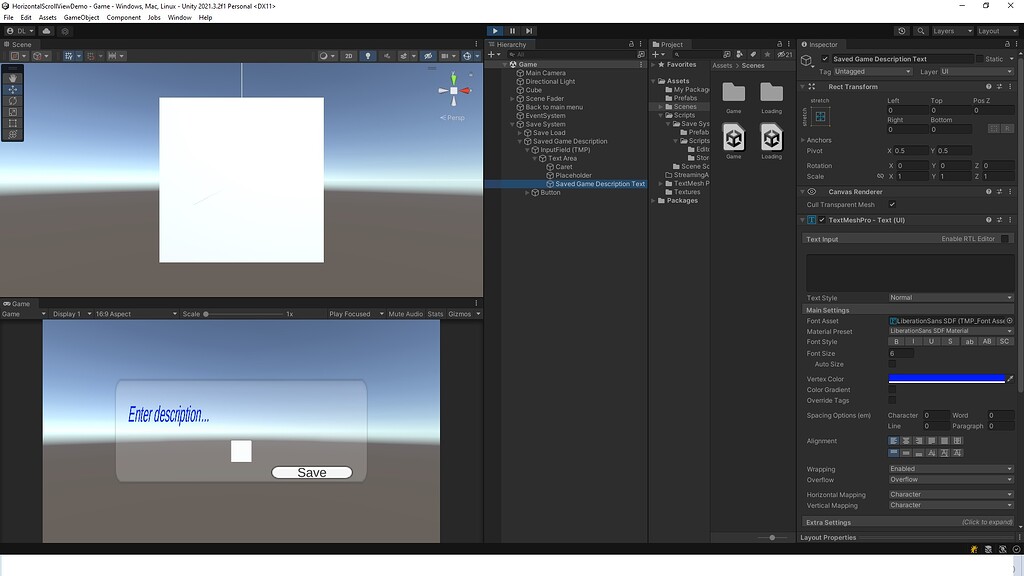
Task: Switch to the Scene tab
Action: 22,44
